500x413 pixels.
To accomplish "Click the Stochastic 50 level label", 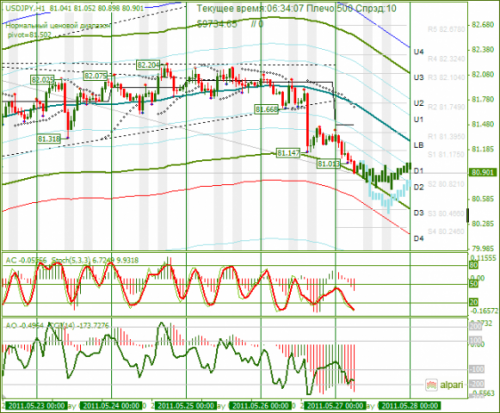I will [474, 284].
